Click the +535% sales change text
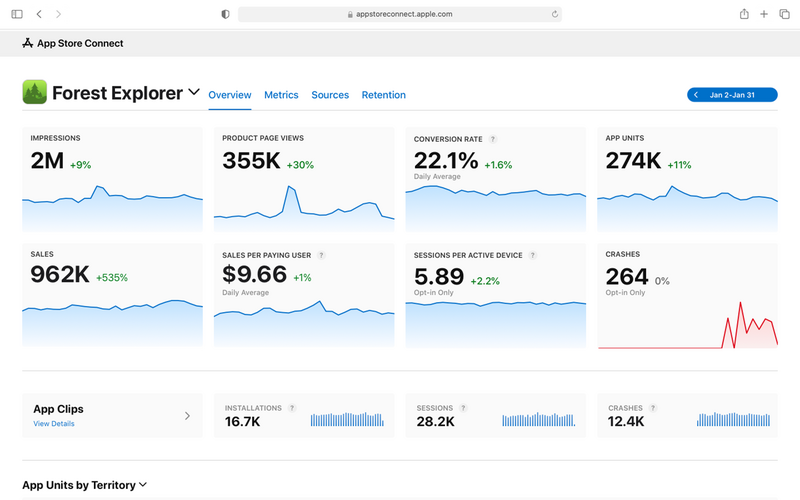Image resolution: width=800 pixels, height=500 pixels. (x=112, y=278)
